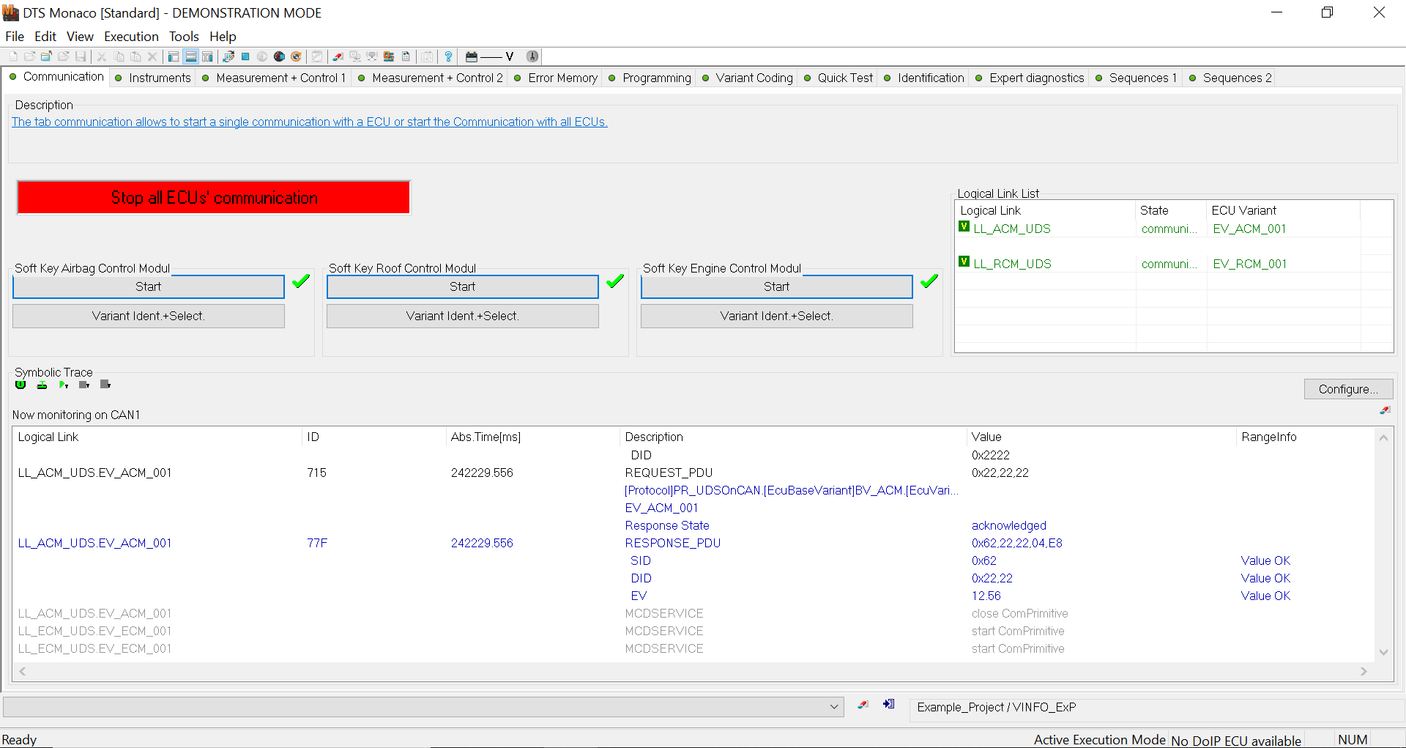Image resolution: width=1406 pixels, height=748 pixels.
Task: Switch to the Error Memory tab
Action: tap(562, 78)
